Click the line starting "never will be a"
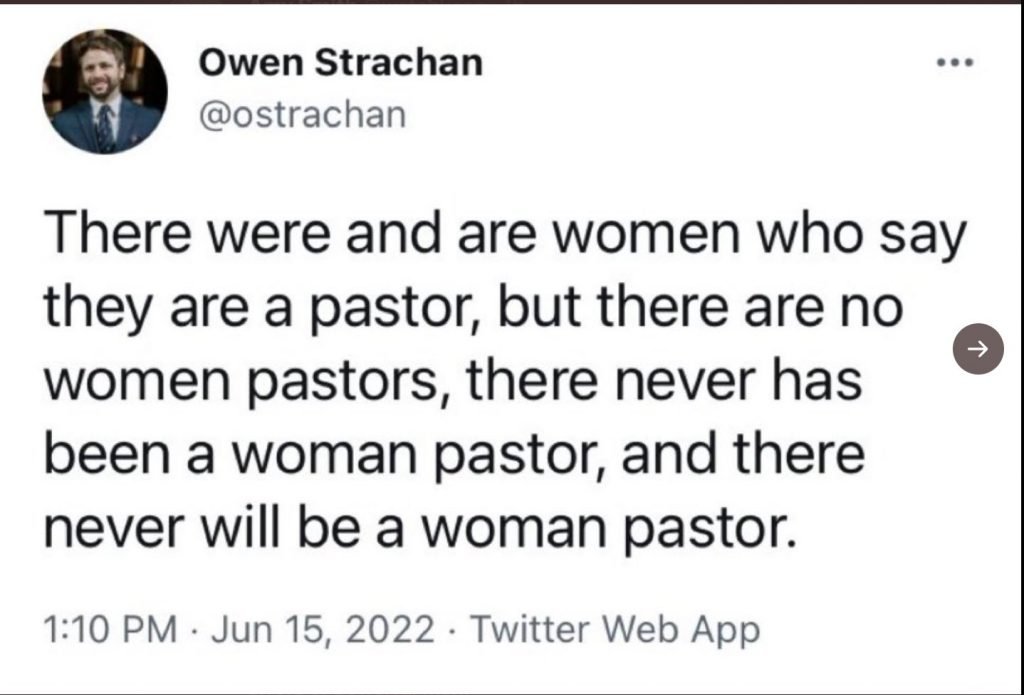 point(421,529)
